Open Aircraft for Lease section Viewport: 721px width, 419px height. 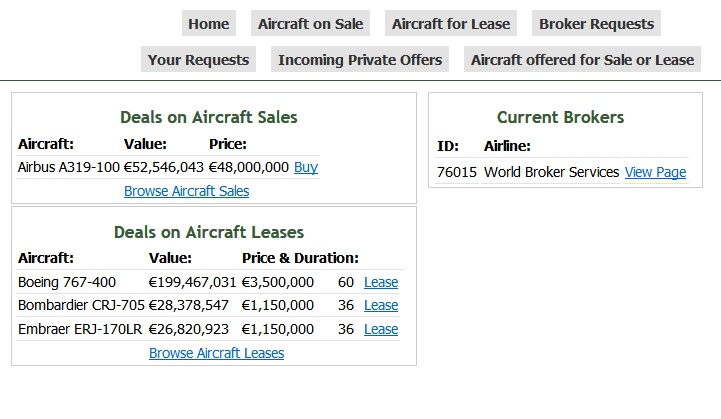coord(451,24)
